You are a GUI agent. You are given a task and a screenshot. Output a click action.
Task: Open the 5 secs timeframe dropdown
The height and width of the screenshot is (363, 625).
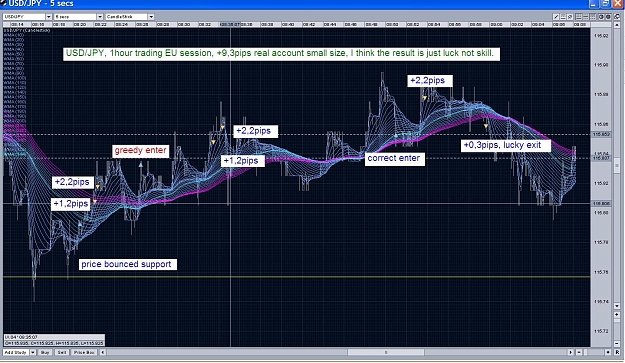[x=100, y=17]
